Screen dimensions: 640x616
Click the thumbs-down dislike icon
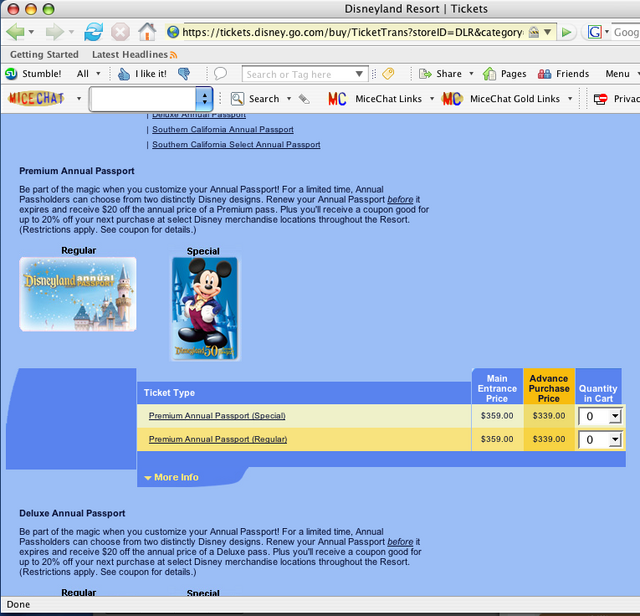[184, 73]
